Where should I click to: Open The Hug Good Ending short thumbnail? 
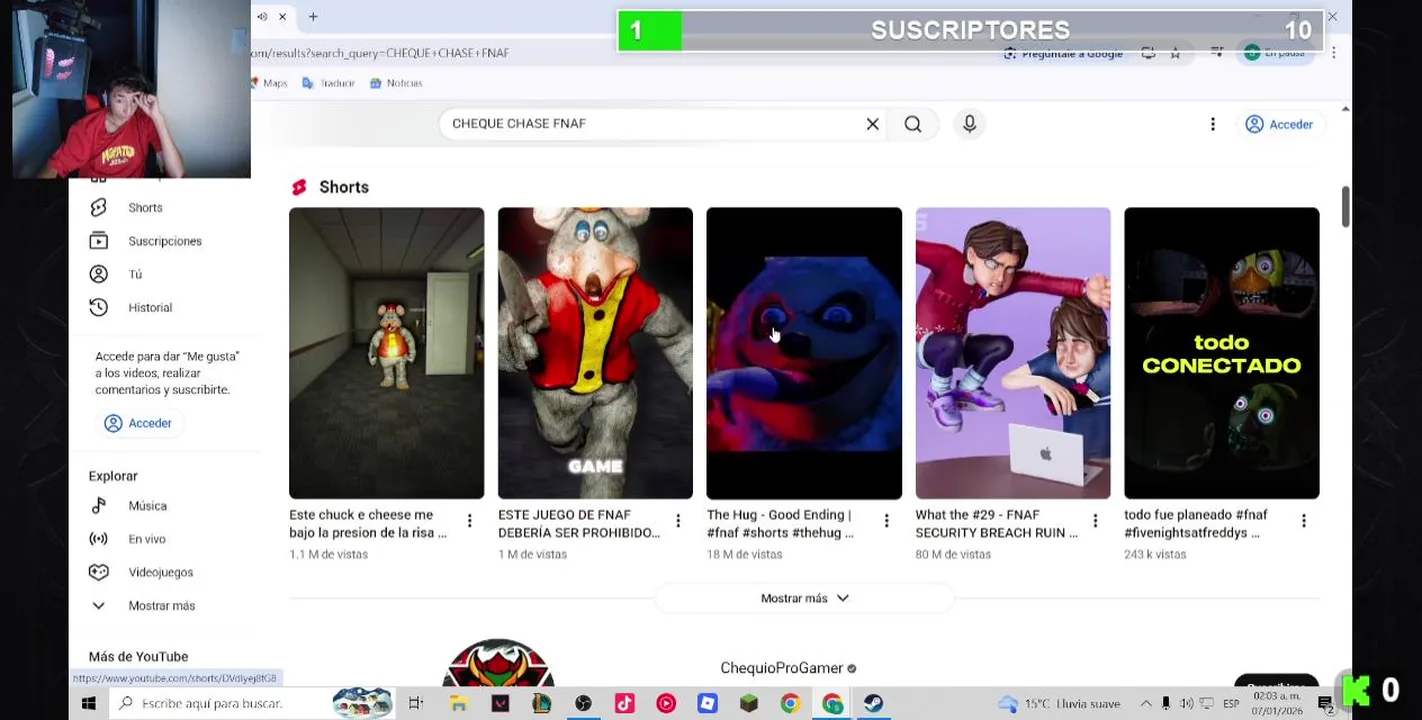coord(804,353)
